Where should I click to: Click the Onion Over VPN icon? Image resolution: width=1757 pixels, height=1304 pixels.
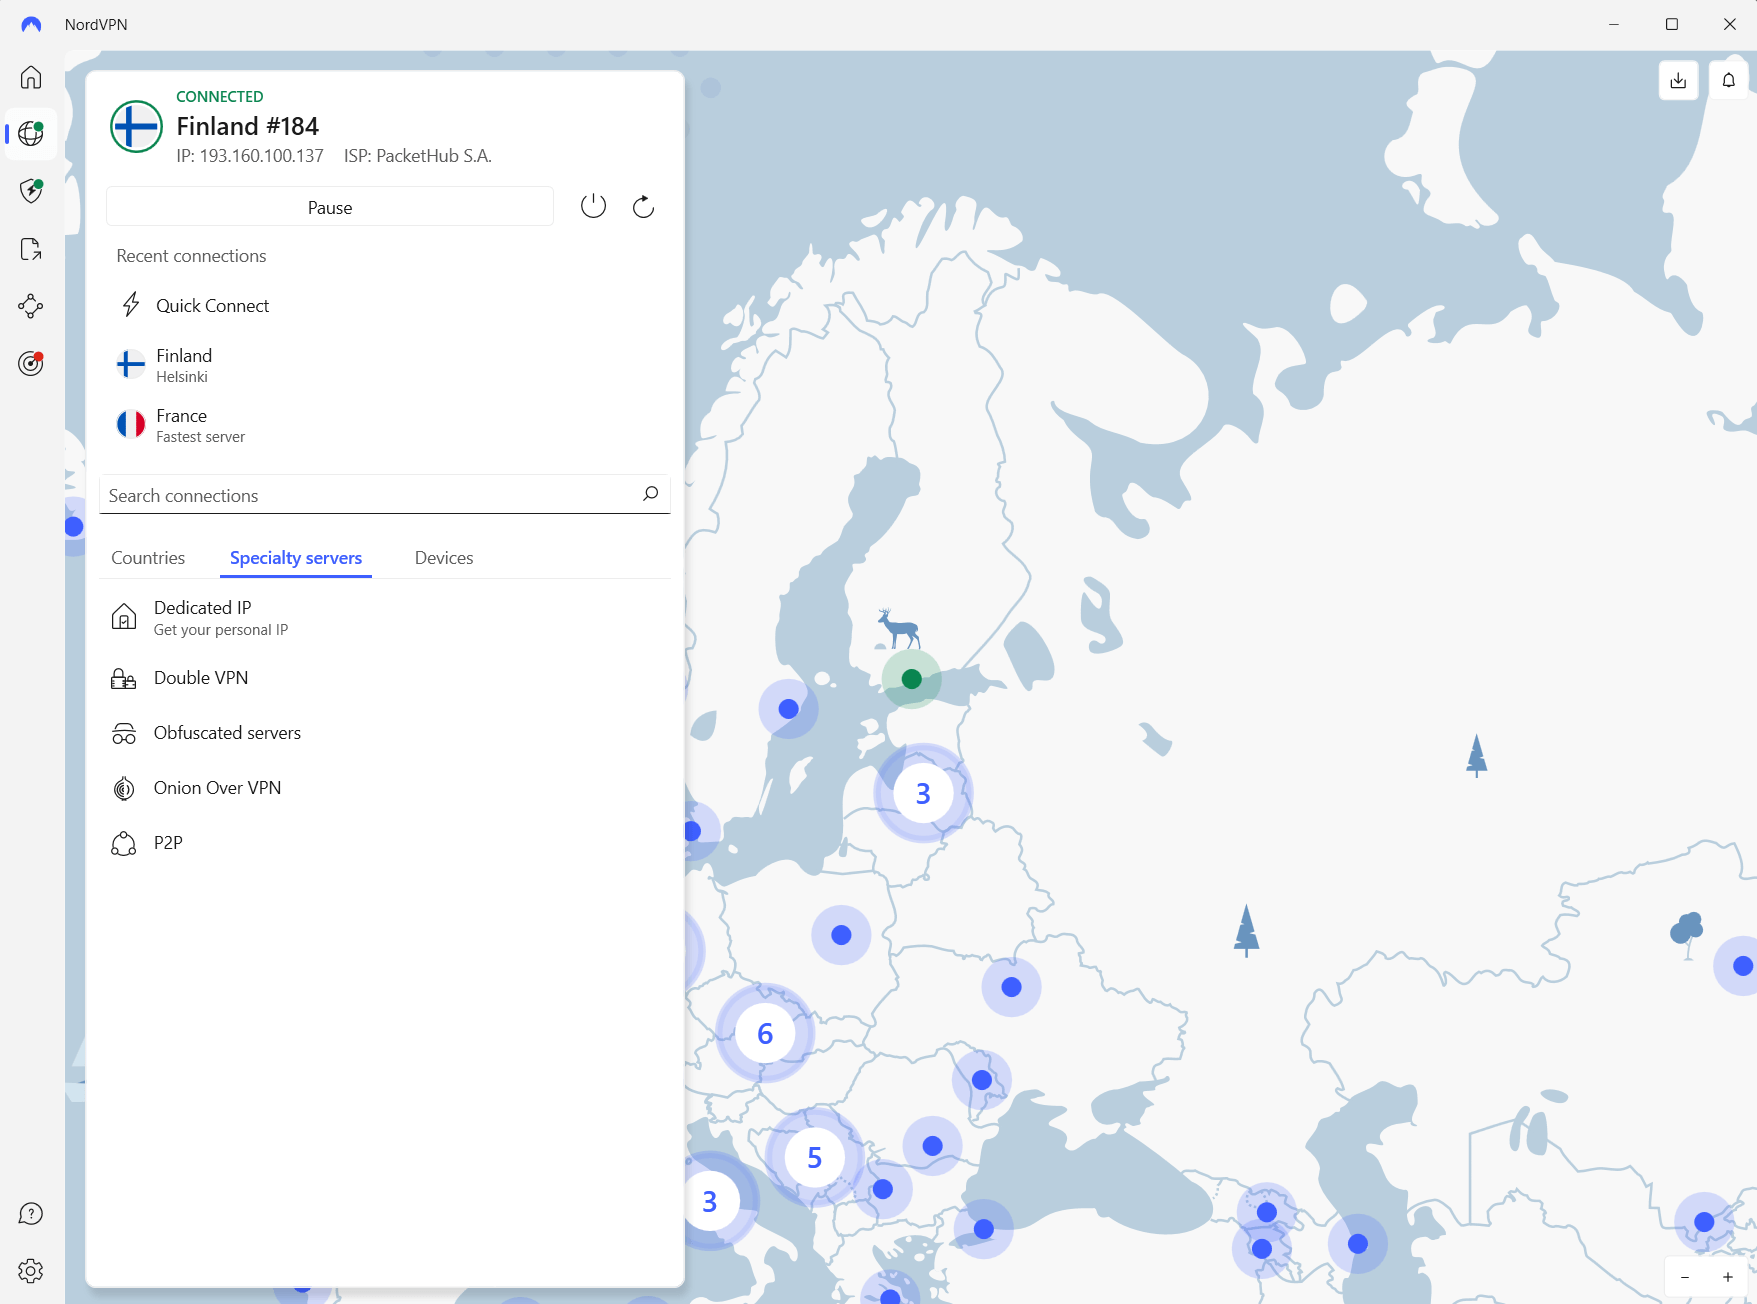point(124,789)
